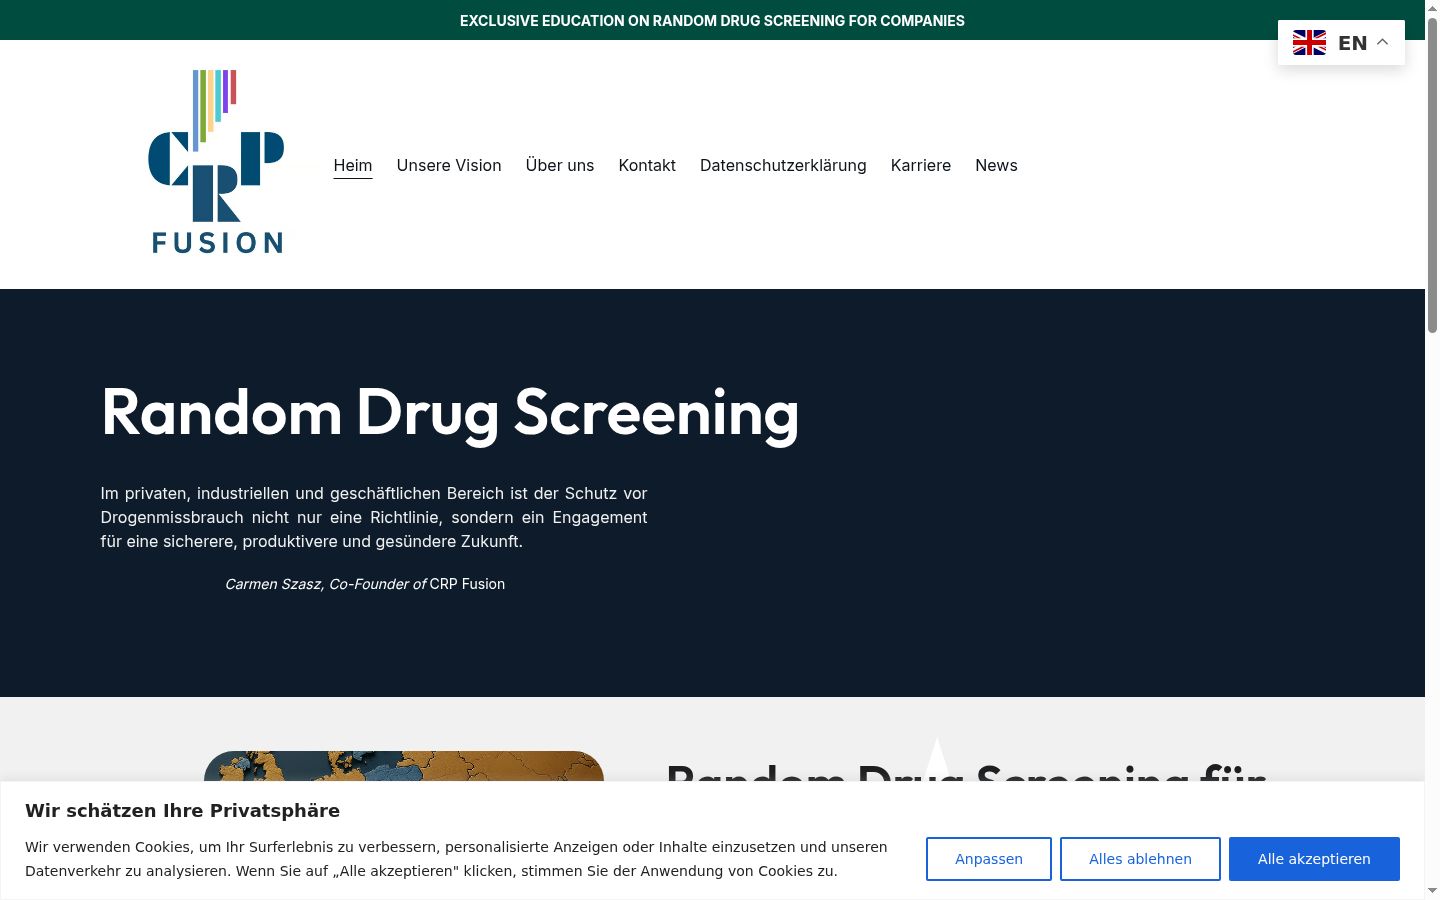The image size is (1440, 900).
Task: Open the Heim menu item
Action: pyautogui.click(x=353, y=165)
